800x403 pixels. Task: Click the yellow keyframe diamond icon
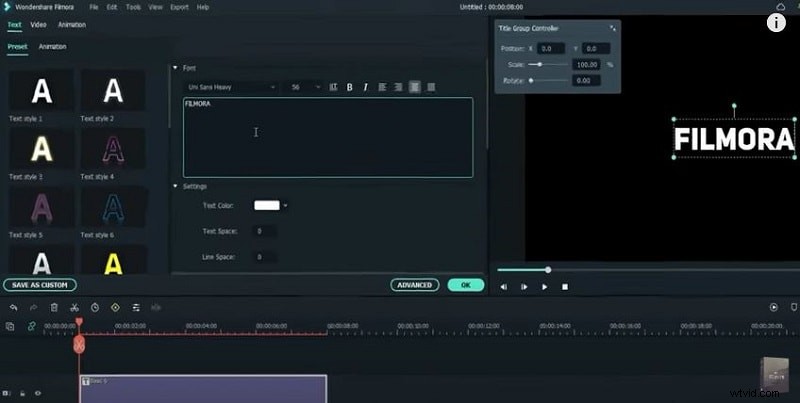[115, 308]
